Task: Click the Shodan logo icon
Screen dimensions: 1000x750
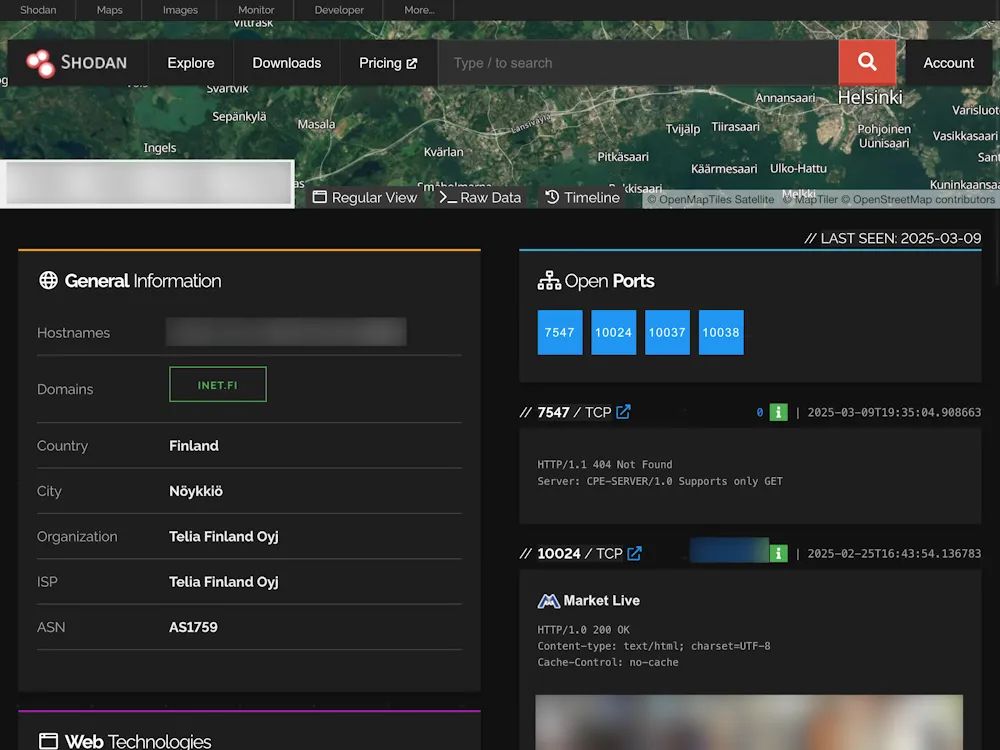Action: pos(40,63)
